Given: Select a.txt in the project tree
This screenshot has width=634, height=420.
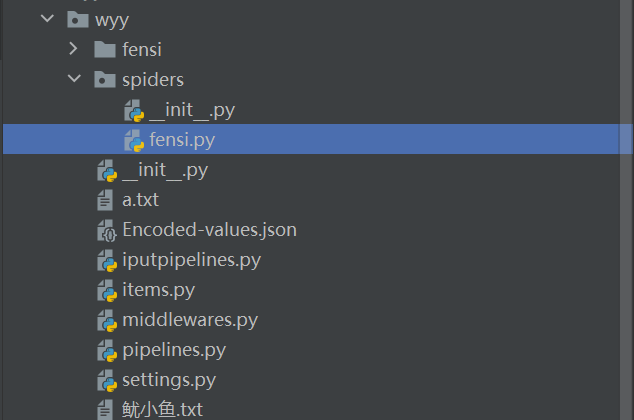Looking at the screenshot, I should click(140, 200).
